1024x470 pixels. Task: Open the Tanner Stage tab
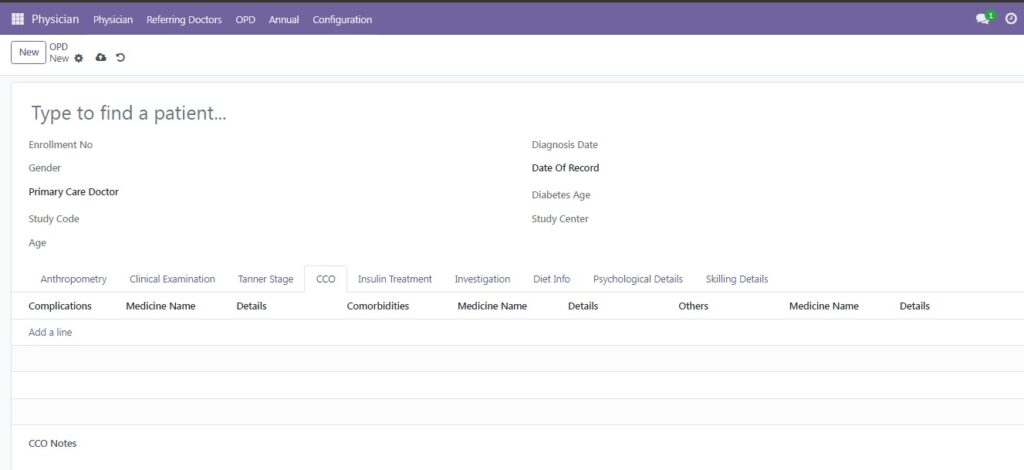(x=265, y=279)
